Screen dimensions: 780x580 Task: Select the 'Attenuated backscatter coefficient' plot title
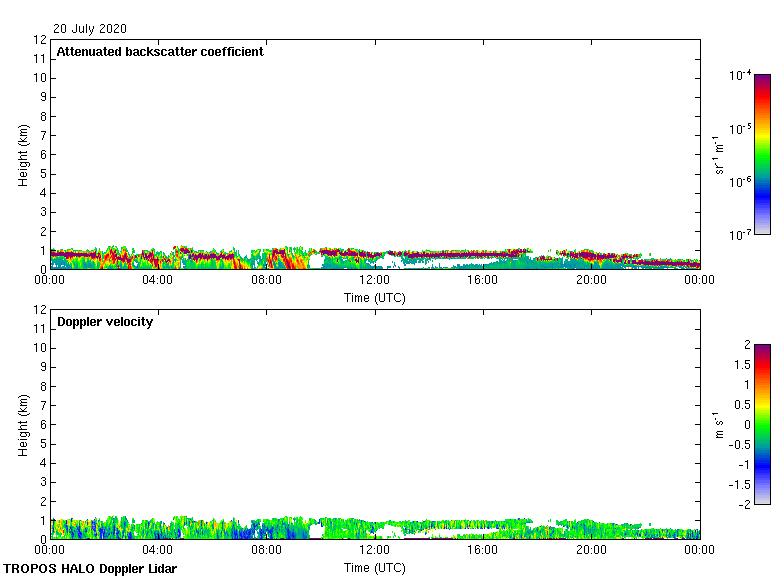click(160, 52)
